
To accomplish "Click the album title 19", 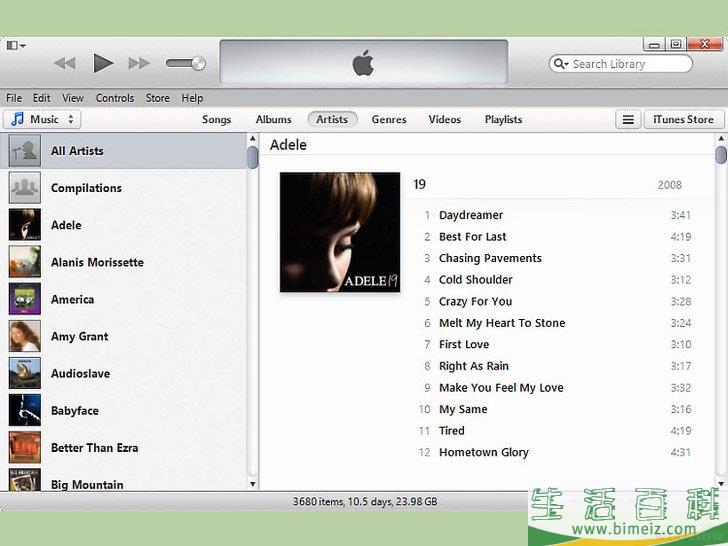I will pos(419,184).
